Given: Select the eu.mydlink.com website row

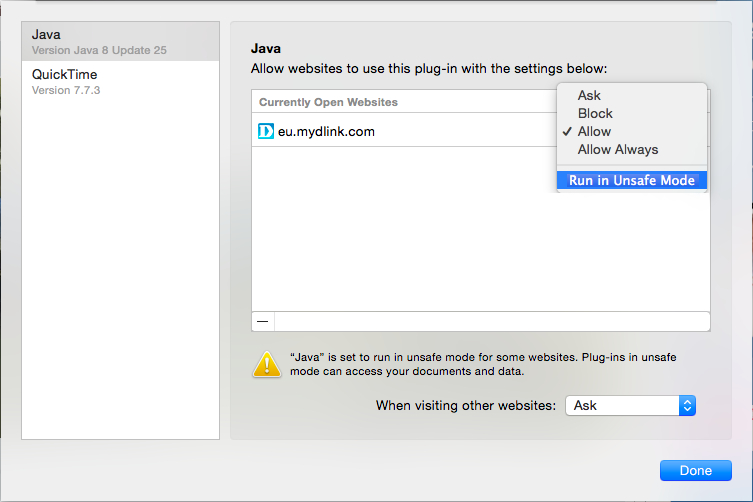Looking at the screenshot, I should [400, 131].
